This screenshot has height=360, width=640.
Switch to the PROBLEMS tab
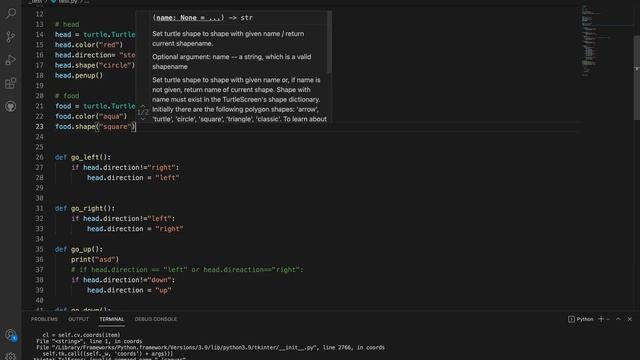tap(44, 319)
